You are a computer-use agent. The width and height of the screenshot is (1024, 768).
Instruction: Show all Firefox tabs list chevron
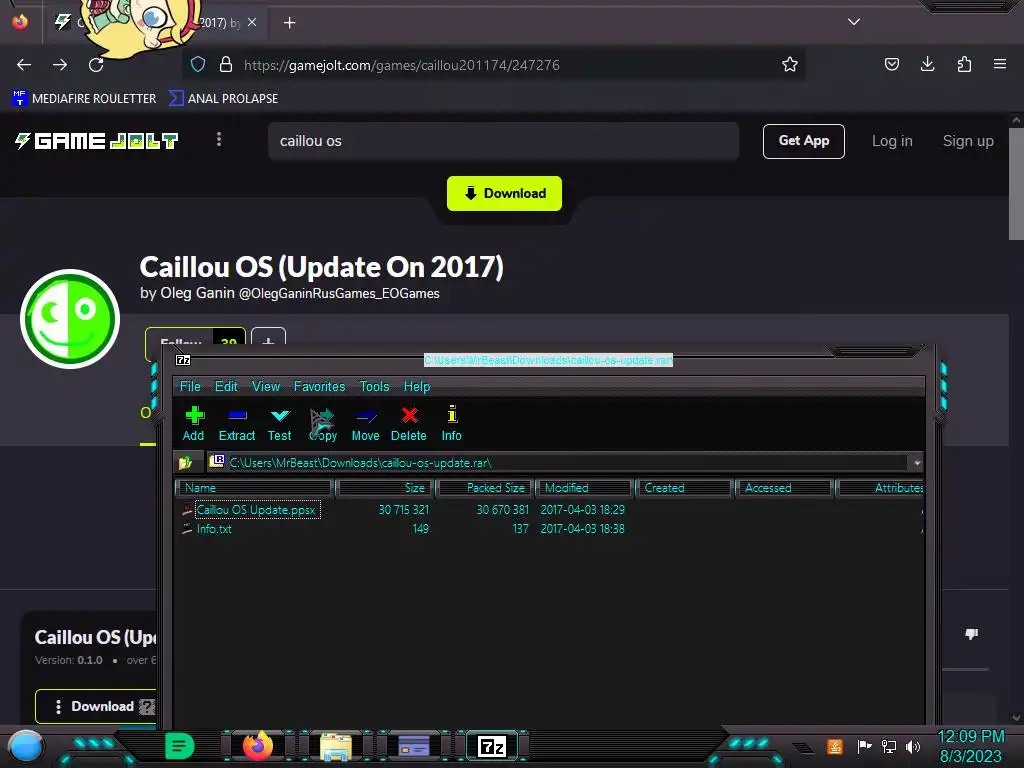pos(854,22)
